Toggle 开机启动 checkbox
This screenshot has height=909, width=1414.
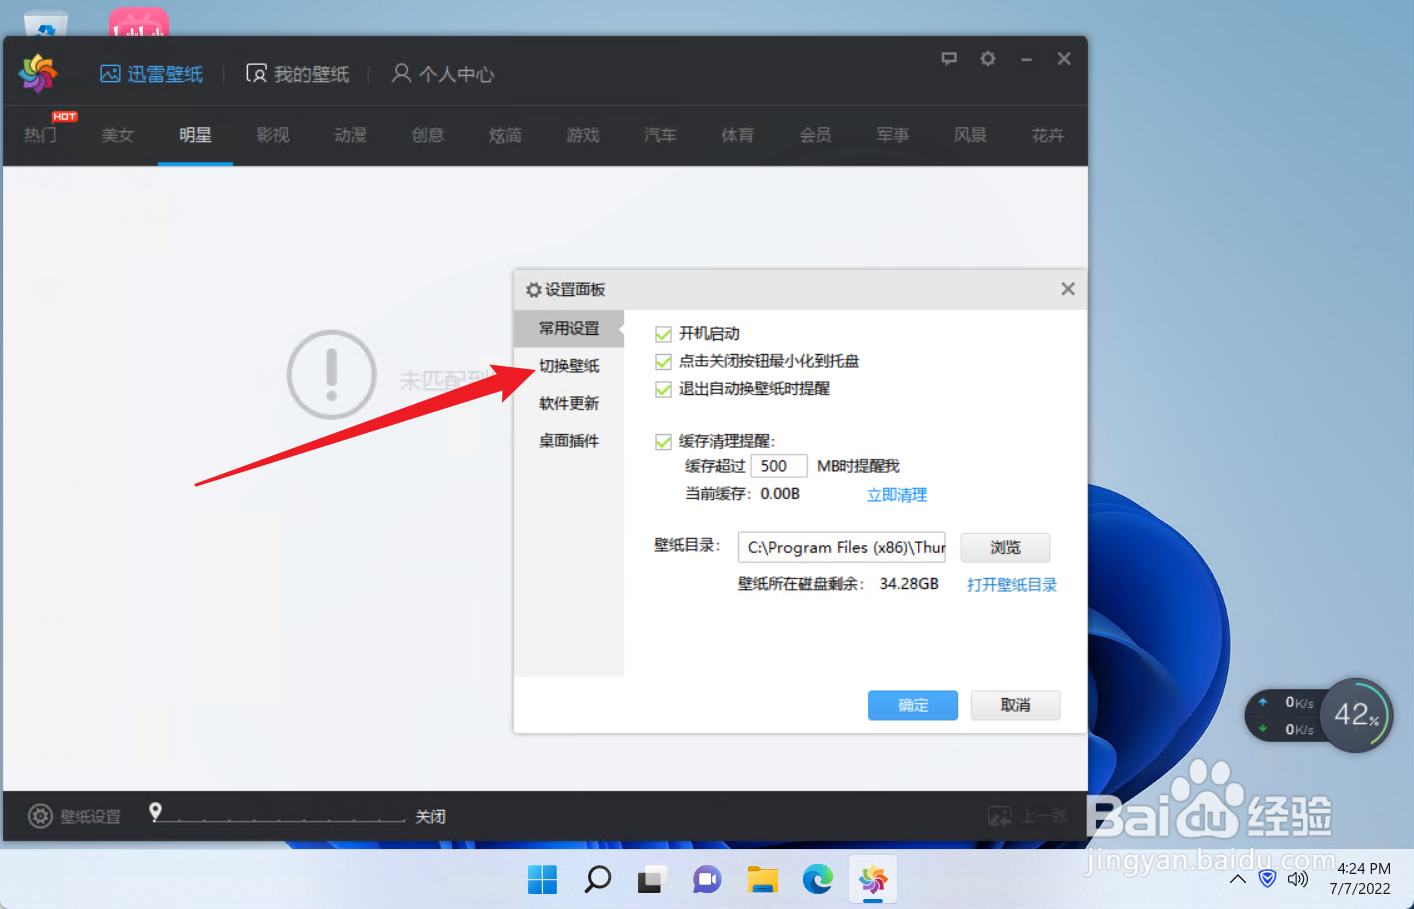click(x=663, y=334)
